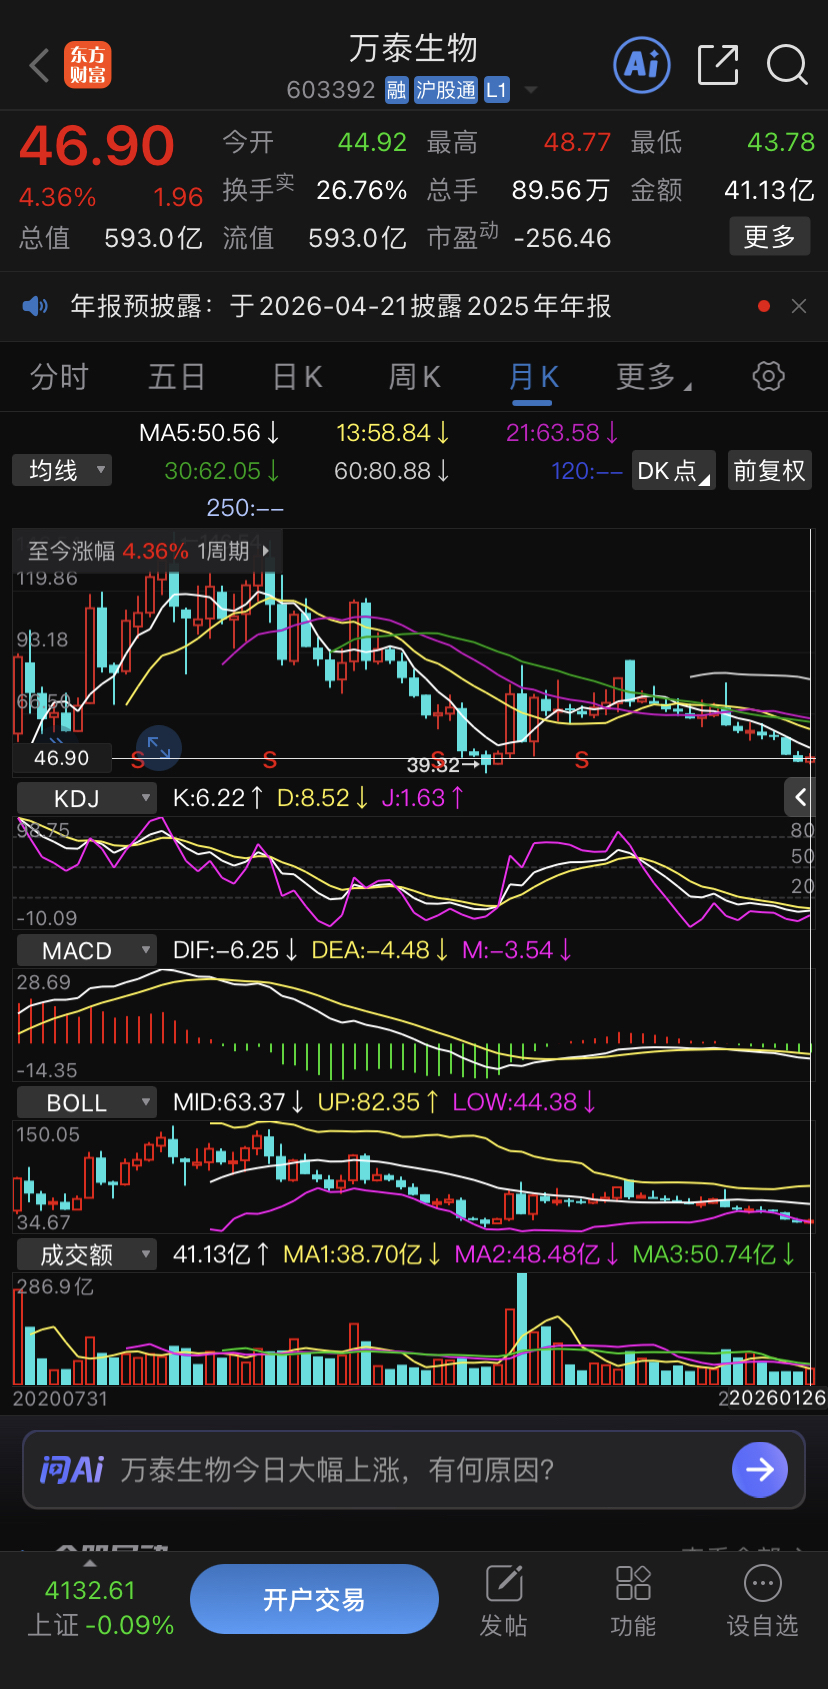Tap the 46.90 price label on chart

click(x=61, y=758)
